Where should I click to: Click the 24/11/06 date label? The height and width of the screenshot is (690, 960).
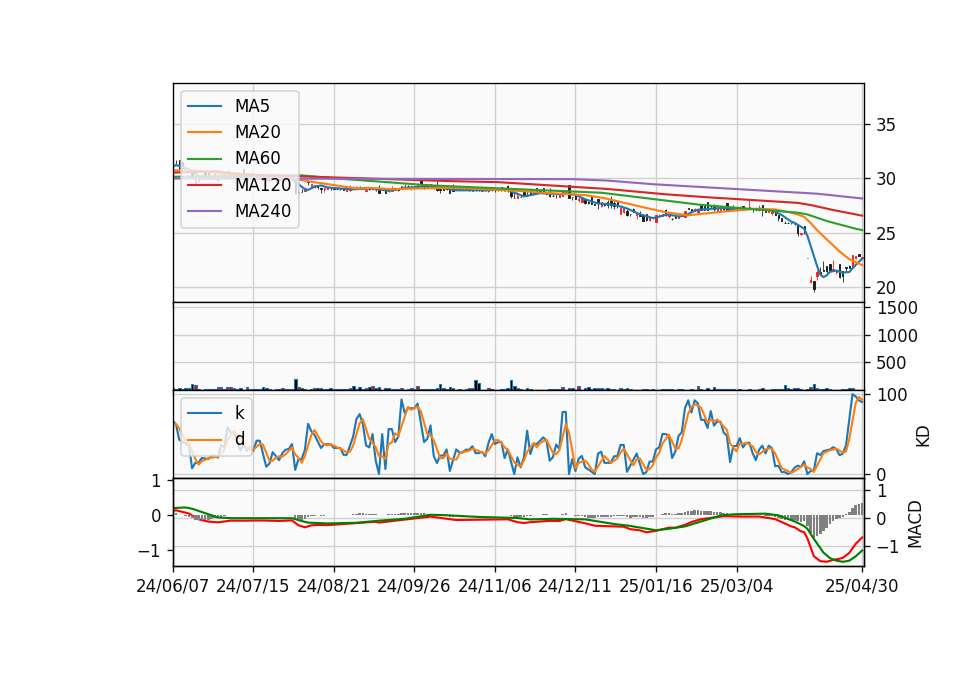point(494,586)
